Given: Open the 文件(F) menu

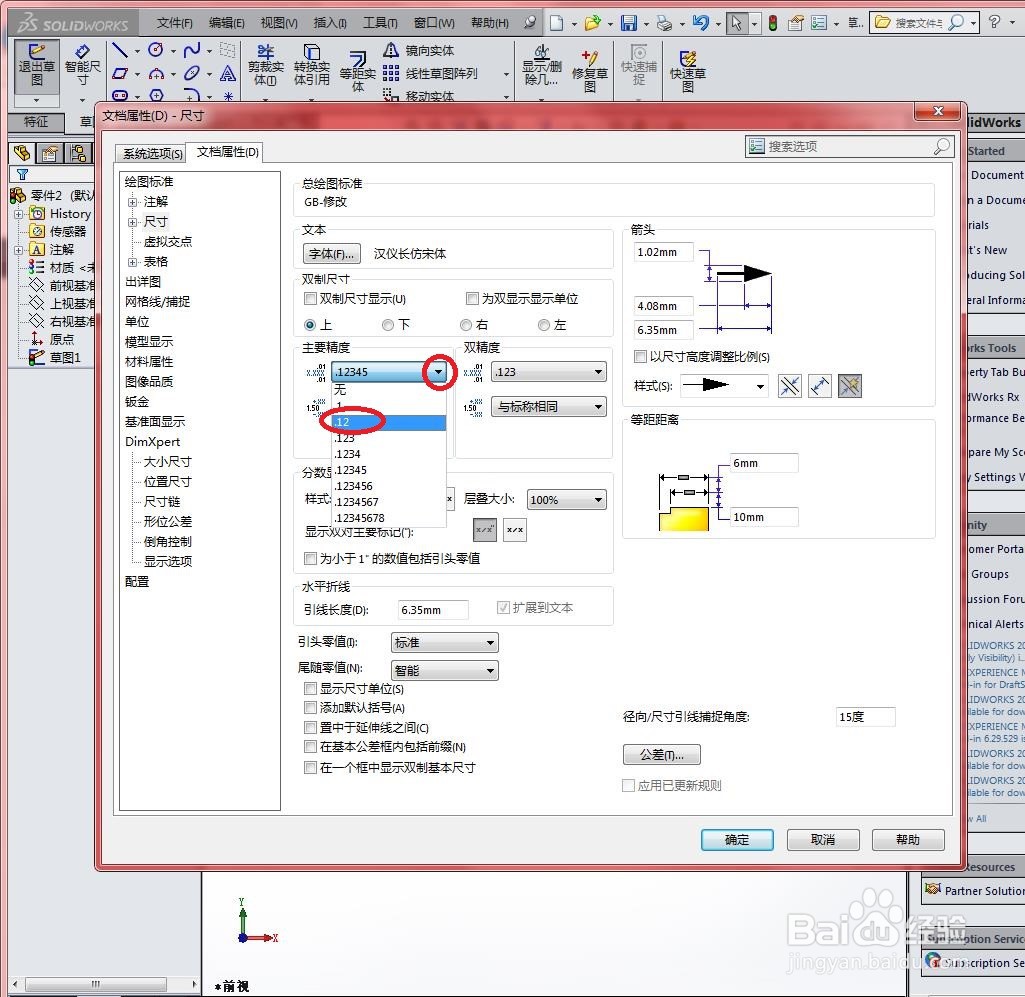Looking at the screenshot, I should click(175, 24).
